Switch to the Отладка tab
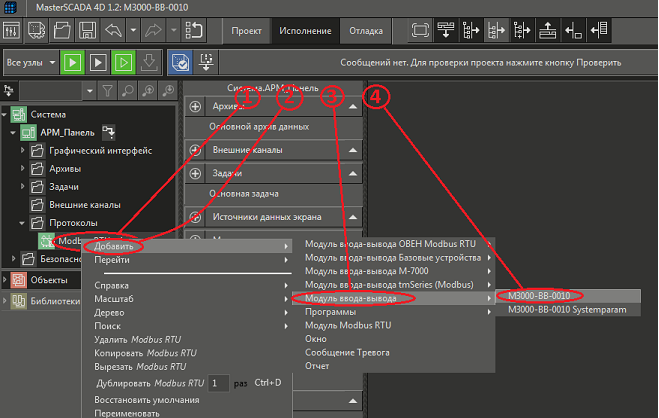This screenshot has height=418, width=659. (x=365, y=31)
